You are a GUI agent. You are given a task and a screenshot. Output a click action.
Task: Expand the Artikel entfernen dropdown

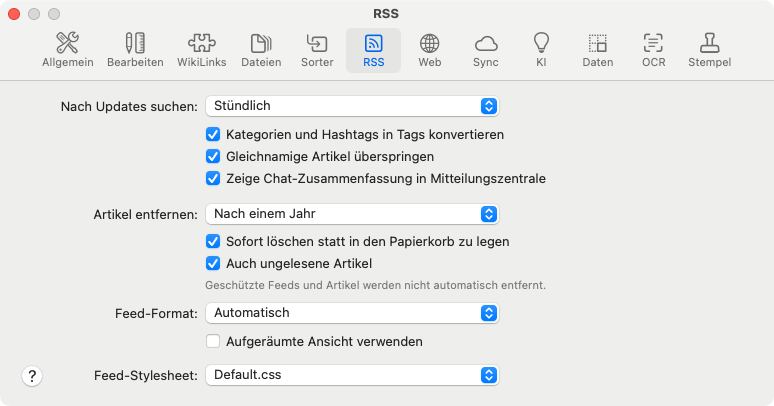(x=351, y=213)
